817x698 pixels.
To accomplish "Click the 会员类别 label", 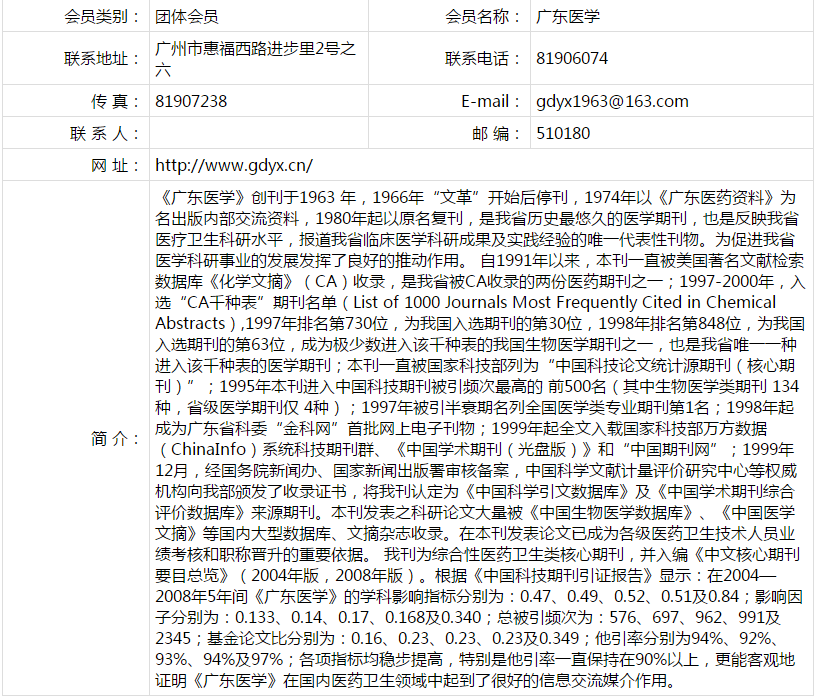I will 102,17.
